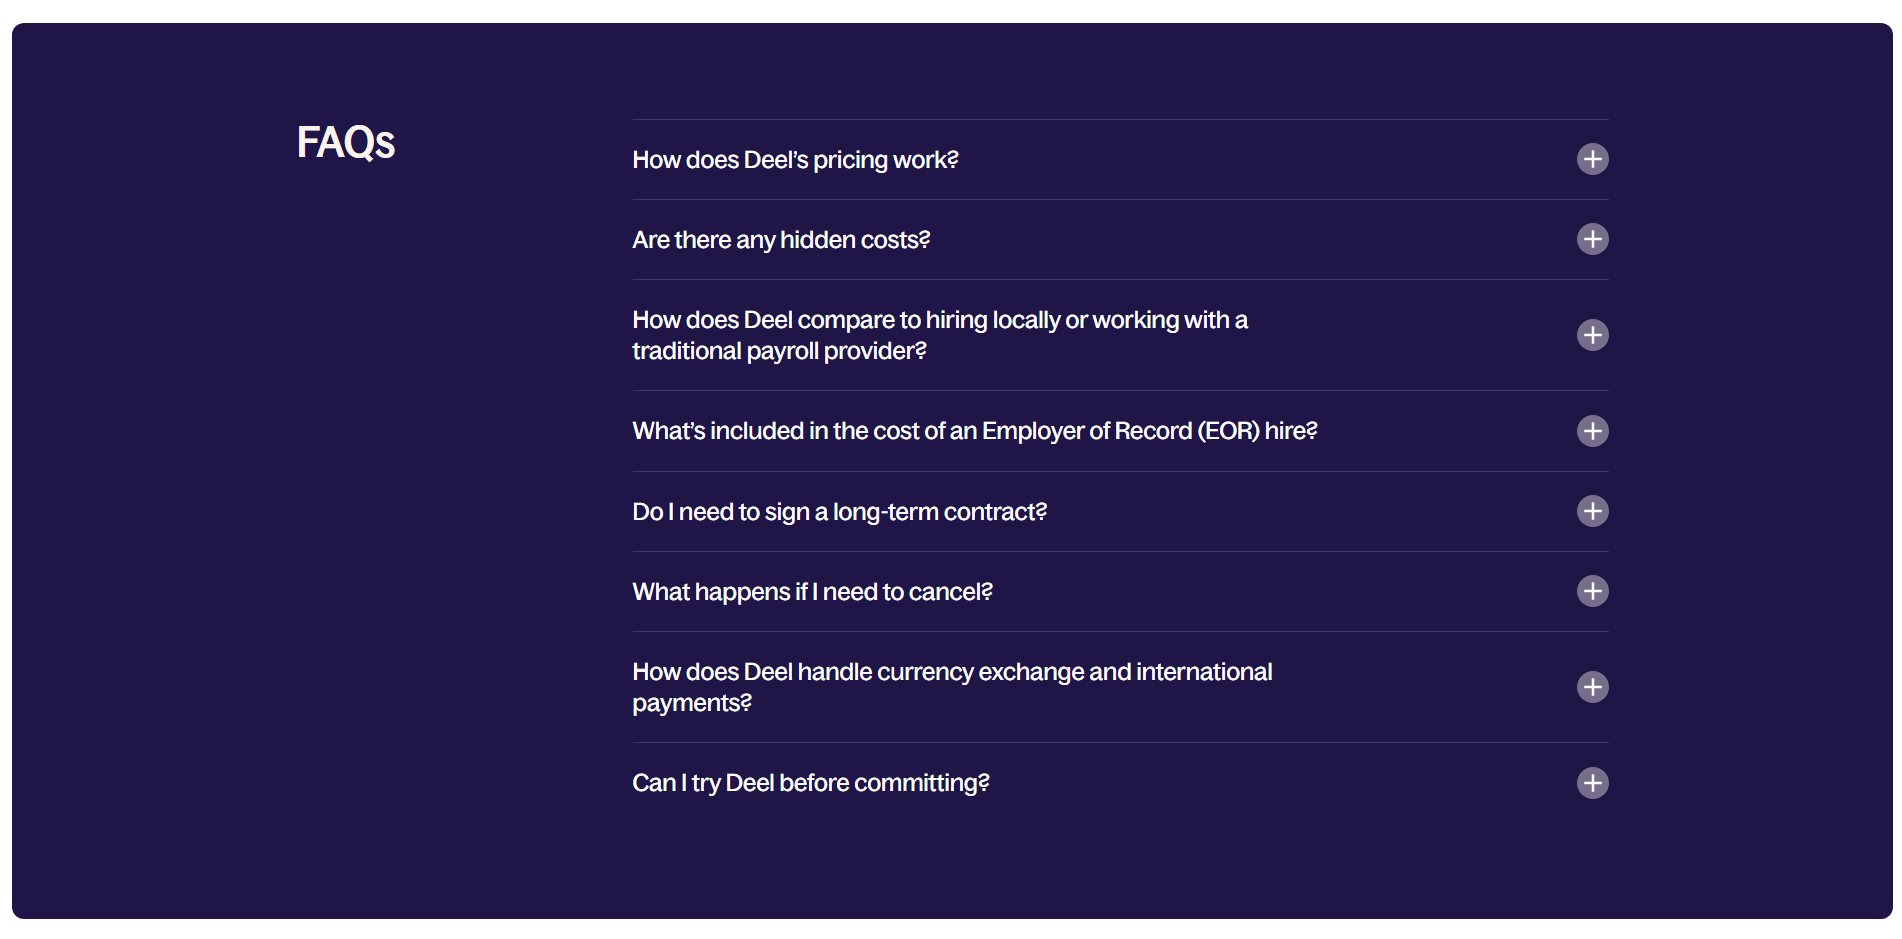Viewport: 1902px width, 939px height.
Task: Expand "How does Deel's pricing work?"
Action: (1120, 160)
